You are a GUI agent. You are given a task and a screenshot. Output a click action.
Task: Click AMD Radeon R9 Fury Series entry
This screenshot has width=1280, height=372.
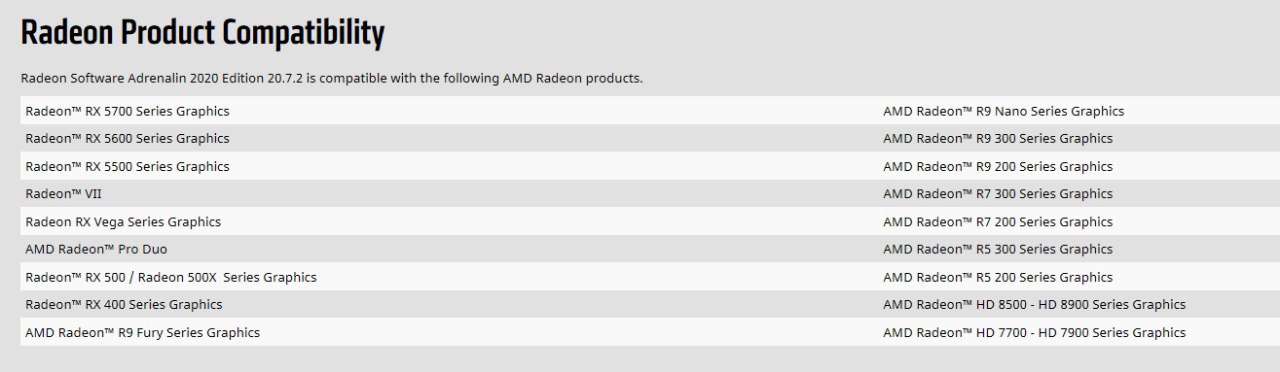click(x=142, y=332)
